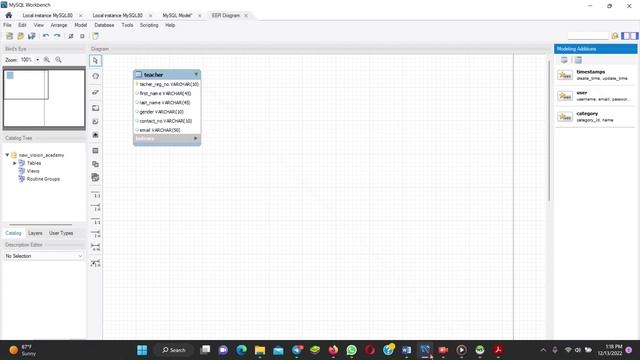
Task: Click the save model icon
Action: (31, 36)
